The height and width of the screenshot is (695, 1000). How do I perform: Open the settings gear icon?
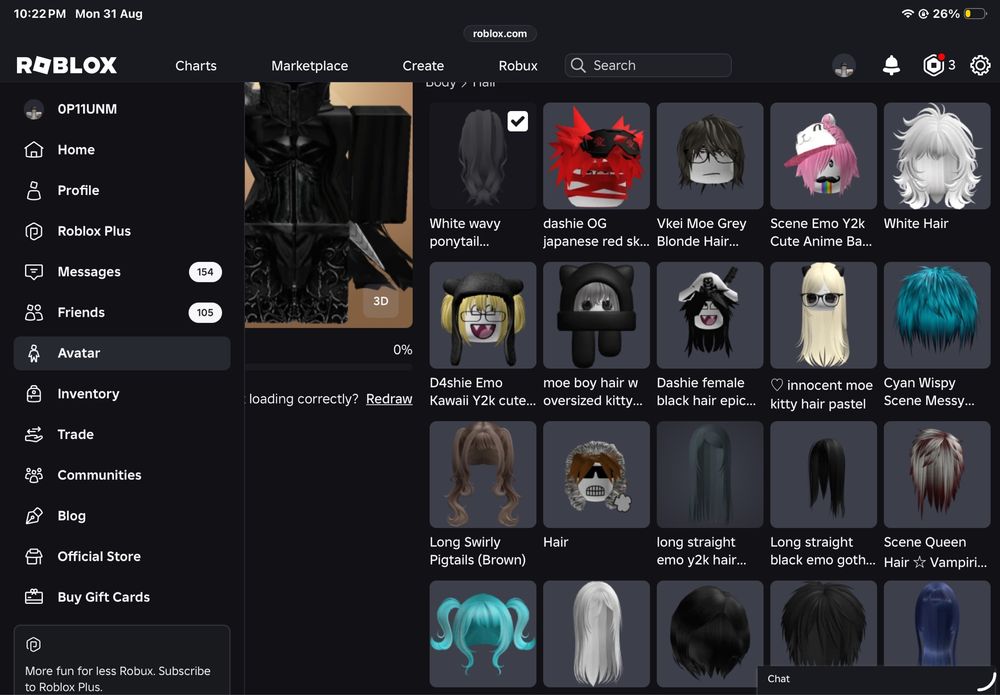tap(980, 65)
